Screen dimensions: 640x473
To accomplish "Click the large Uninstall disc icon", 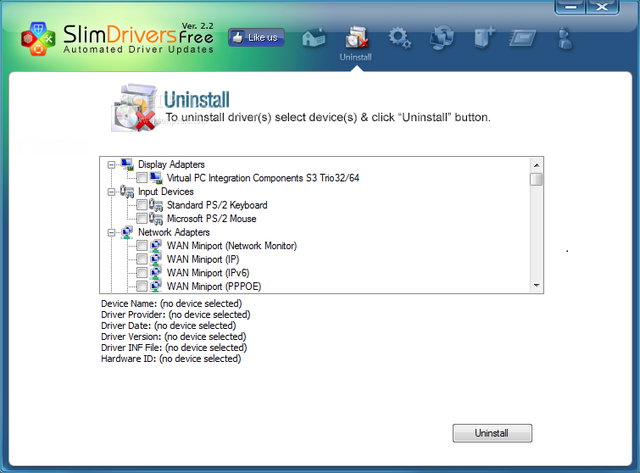I will click(x=134, y=108).
